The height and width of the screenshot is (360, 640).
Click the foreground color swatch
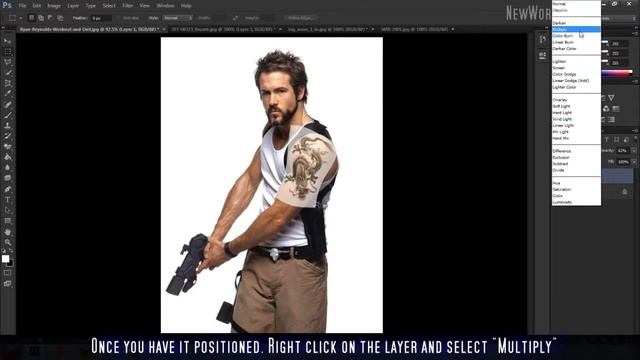click(x=5, y=259)
